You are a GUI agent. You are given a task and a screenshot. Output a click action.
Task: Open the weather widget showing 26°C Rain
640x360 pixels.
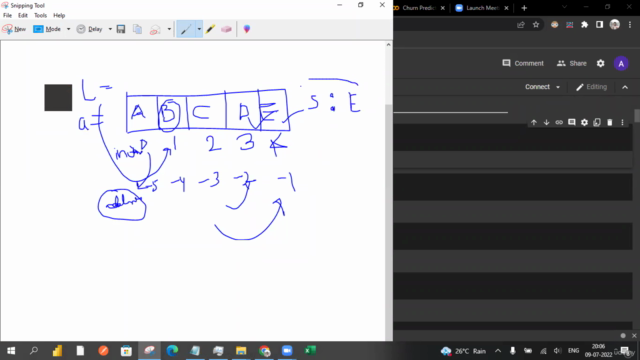point(464,351)
